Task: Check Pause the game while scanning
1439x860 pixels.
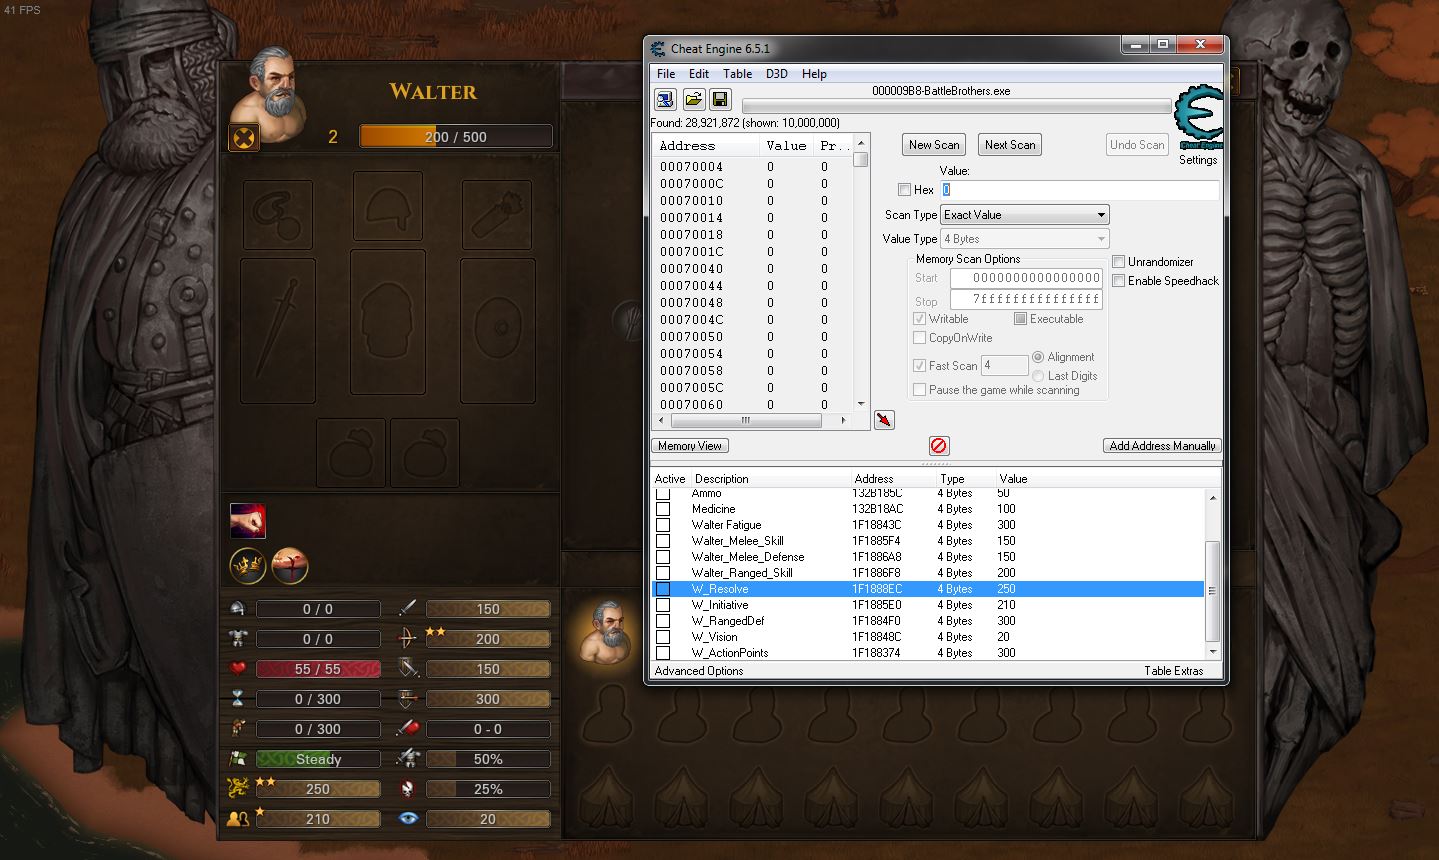Action: [919, 390]
